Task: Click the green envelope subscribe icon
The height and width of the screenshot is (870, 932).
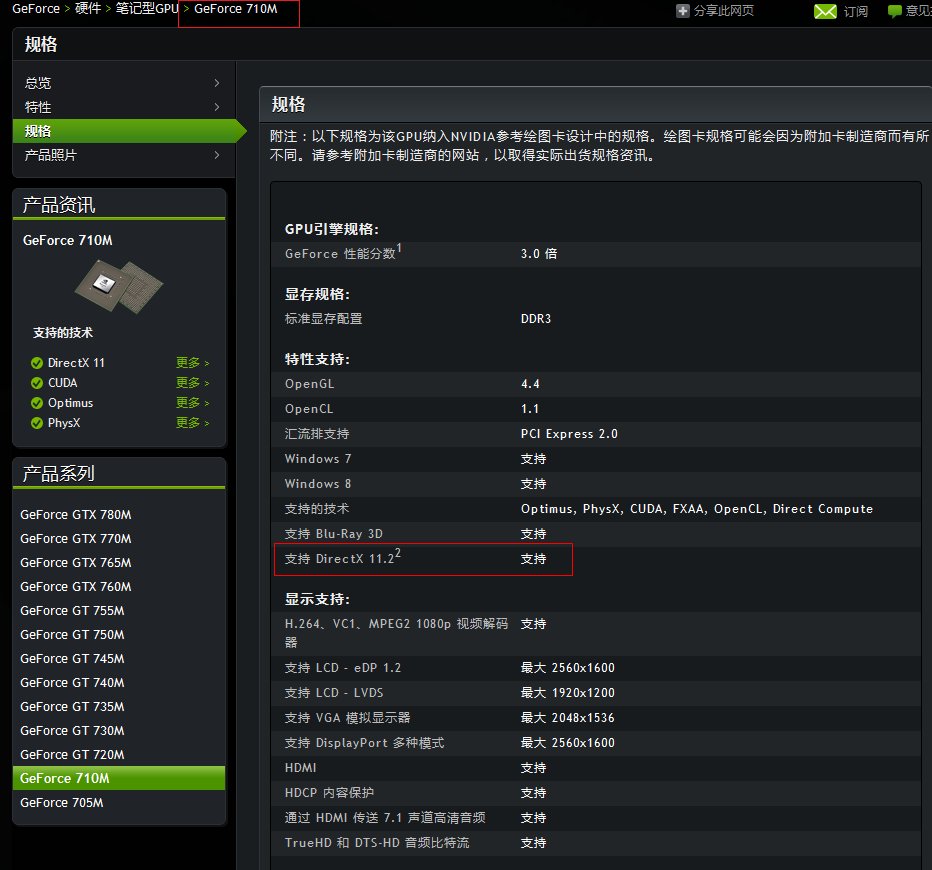Action: point(825,11)
